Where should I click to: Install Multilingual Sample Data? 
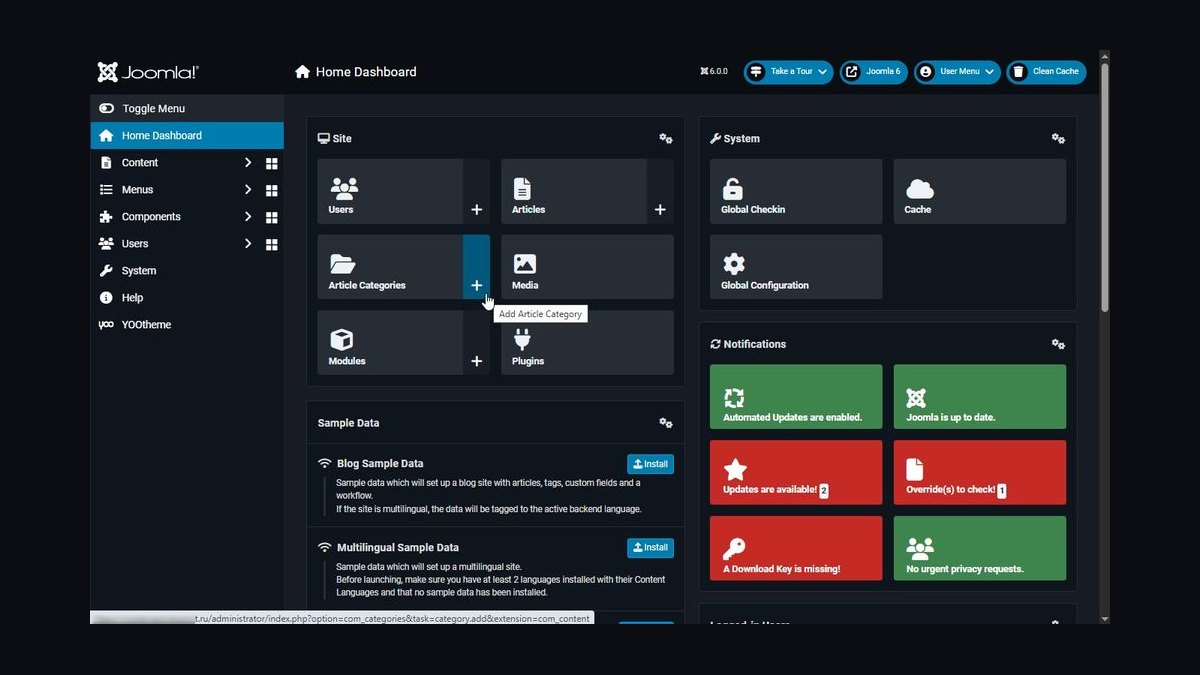click(x=650, y=548)
